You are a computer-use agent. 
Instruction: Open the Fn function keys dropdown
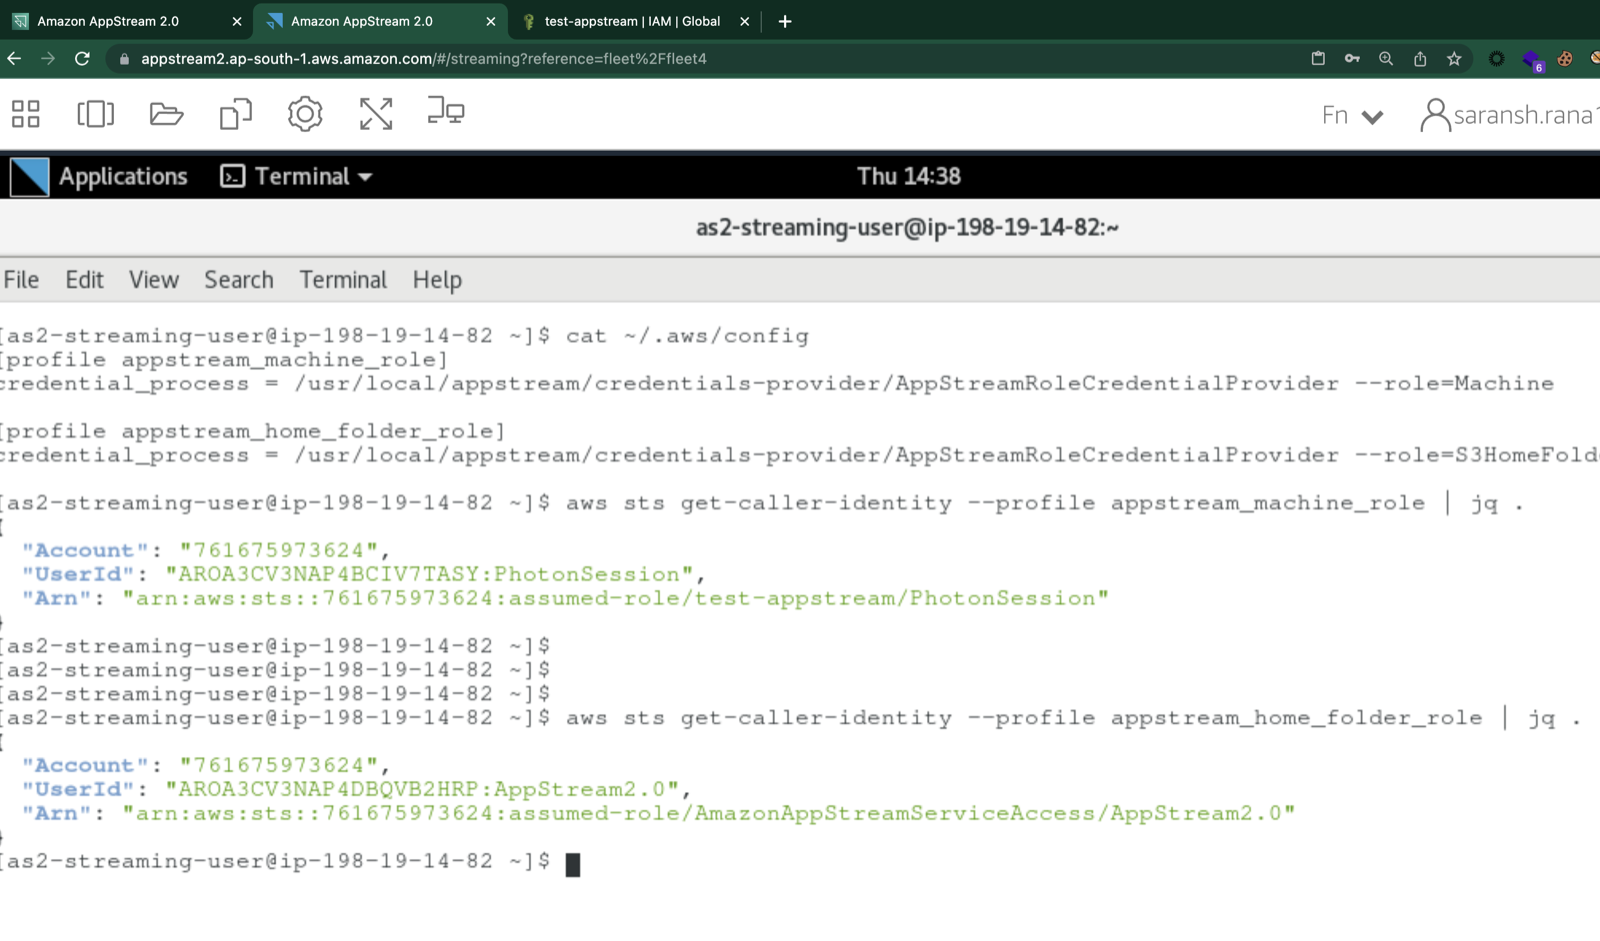click(x=1353, y=116)
